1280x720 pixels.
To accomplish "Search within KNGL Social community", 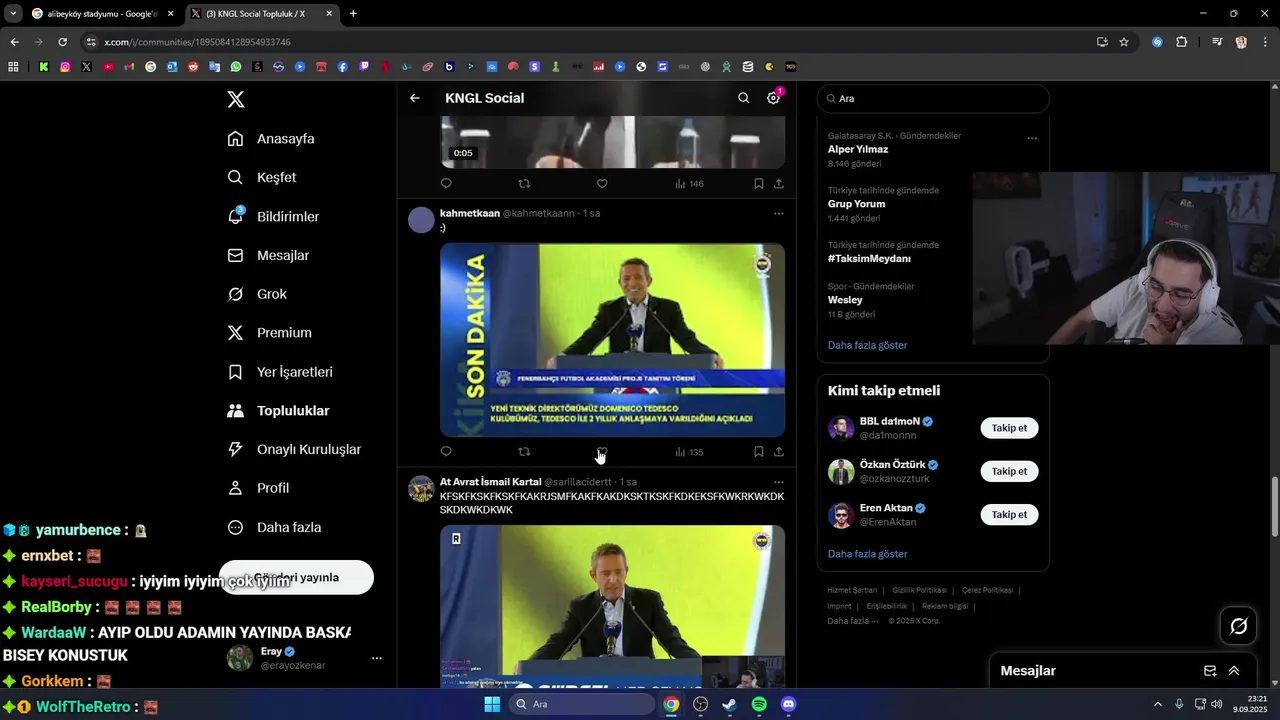I will coord(743,98).
